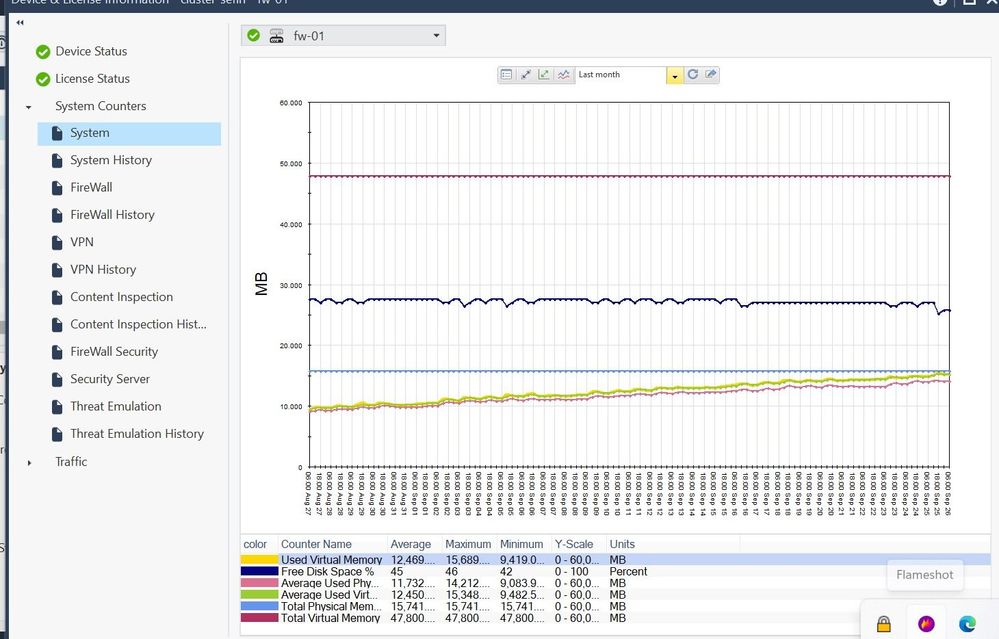Select FireWall History in the sidebar
Image resolution: width=999 pixels, height=639 pixels.
coord(112,215)
